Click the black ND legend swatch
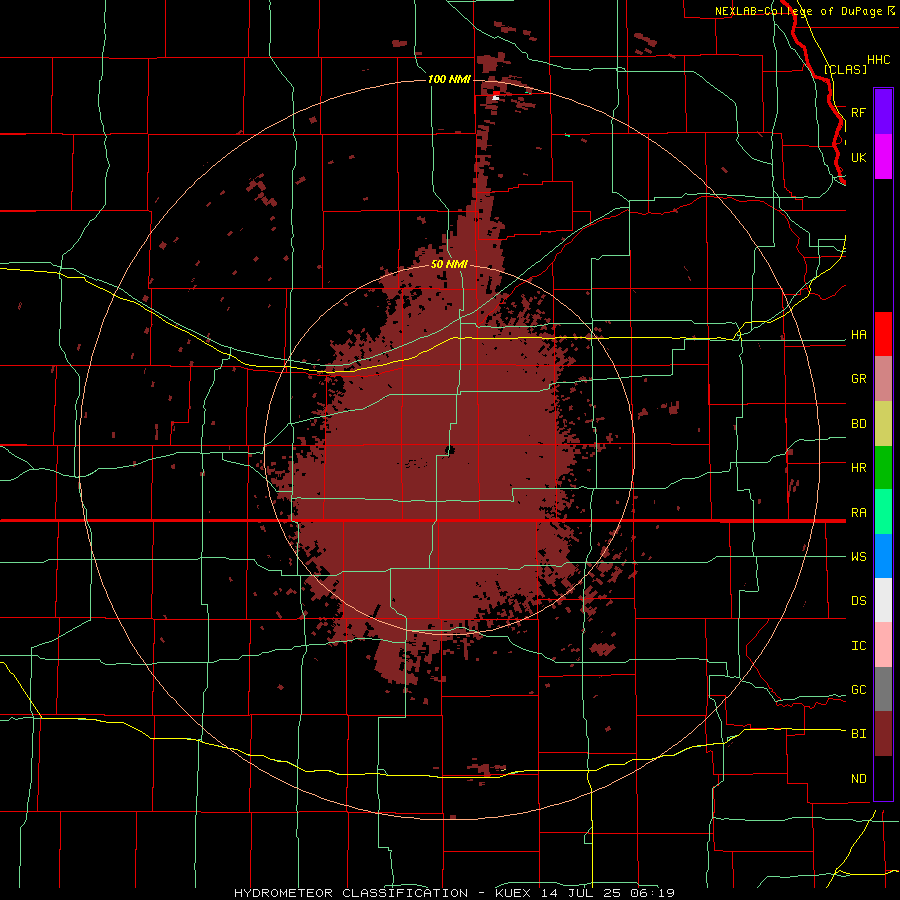 [883, 778]
